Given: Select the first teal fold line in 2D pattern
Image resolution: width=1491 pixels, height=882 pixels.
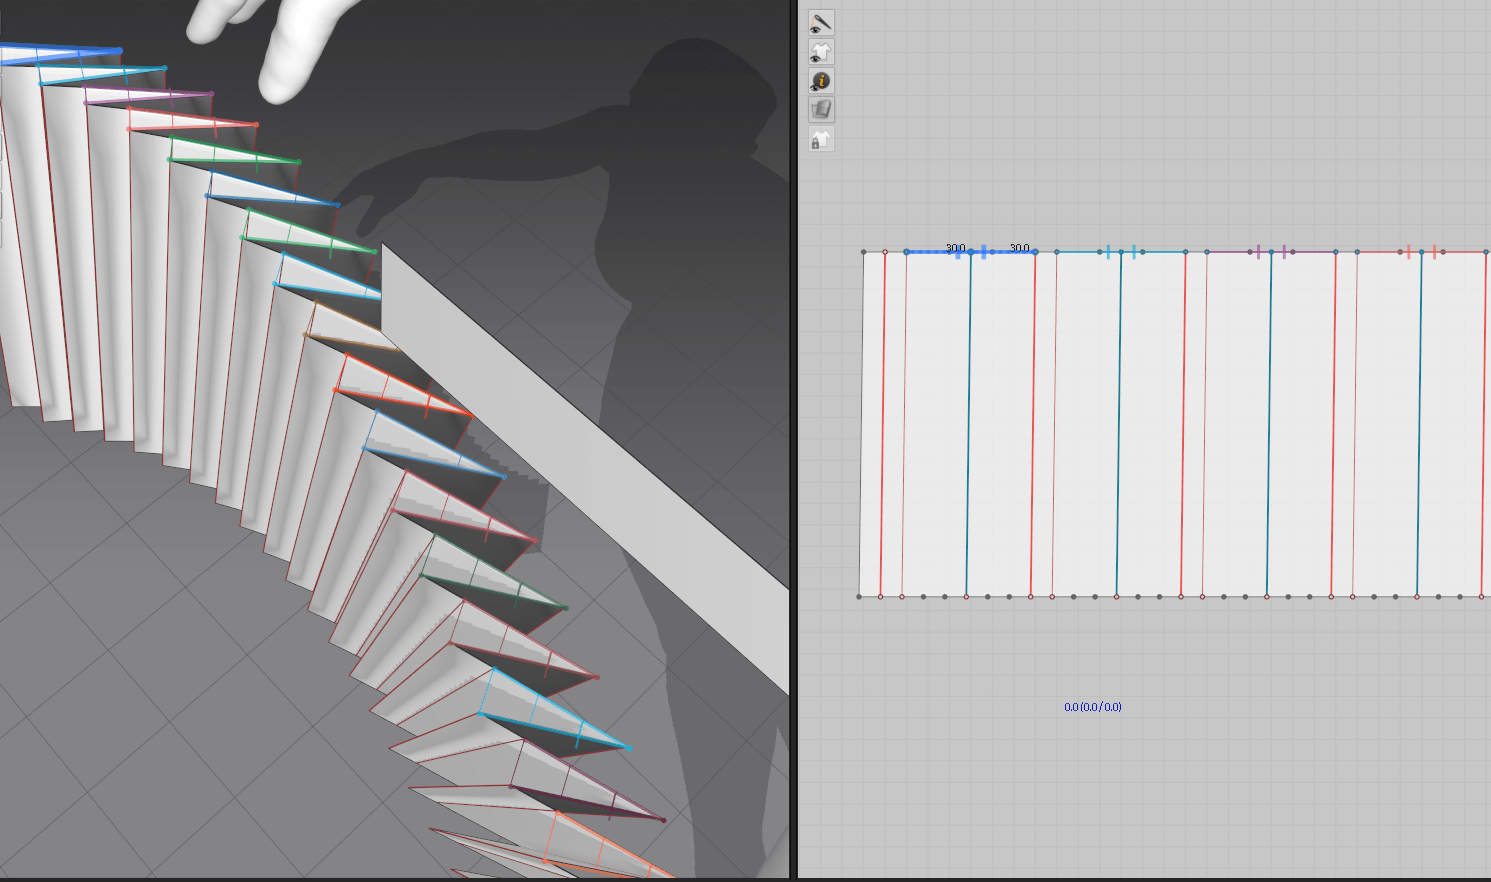Looking at the screenshot, I should coord(968,420).
